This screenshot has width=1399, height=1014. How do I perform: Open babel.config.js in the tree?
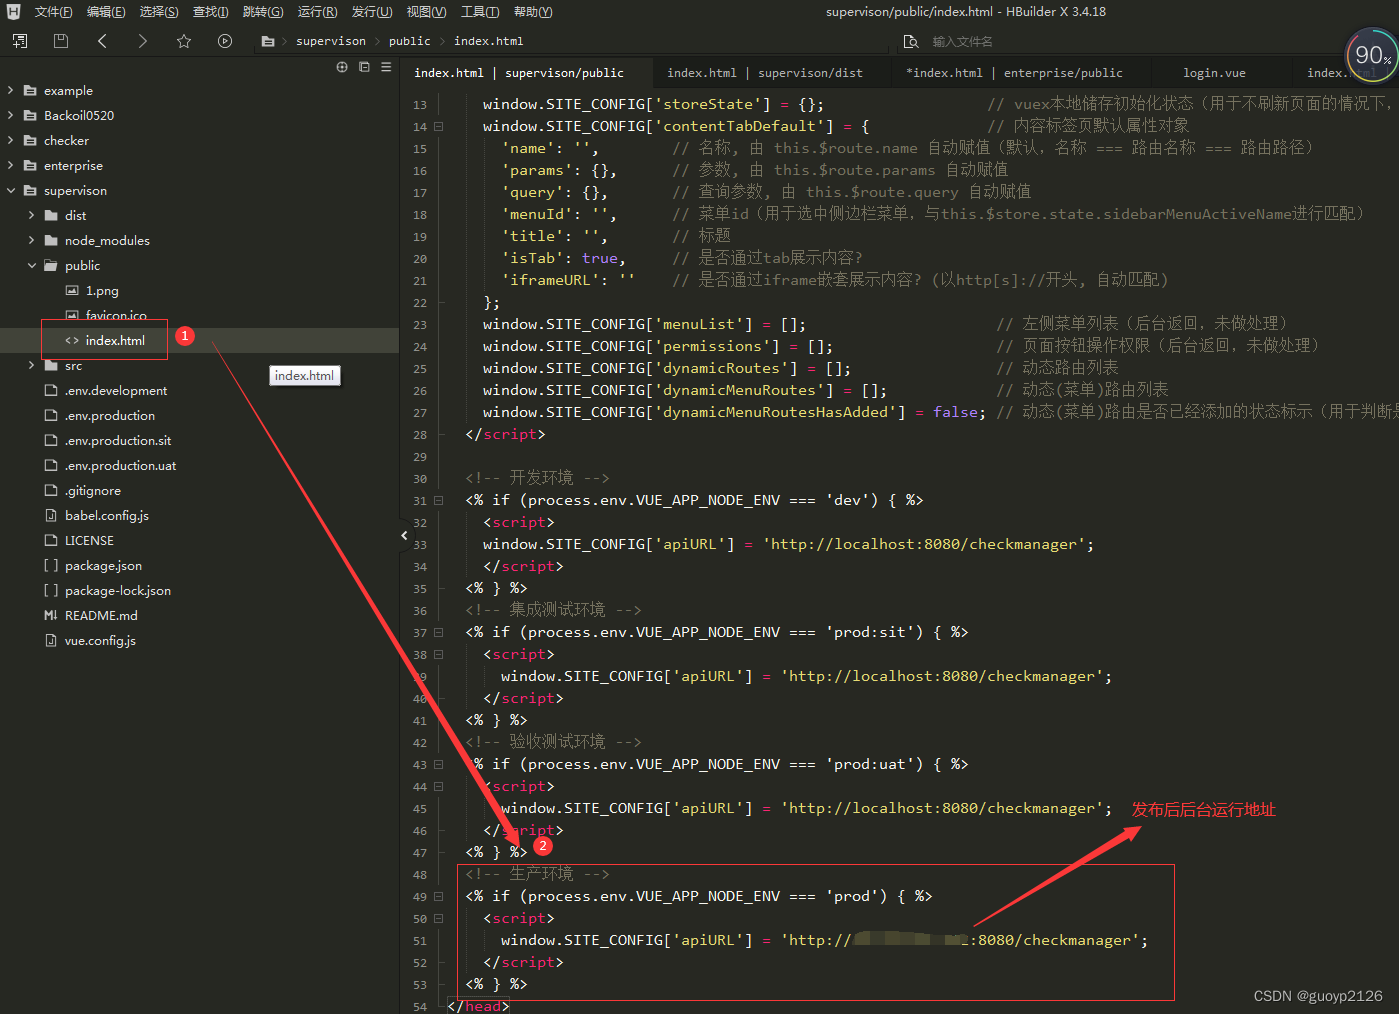[x=107, y=515]
